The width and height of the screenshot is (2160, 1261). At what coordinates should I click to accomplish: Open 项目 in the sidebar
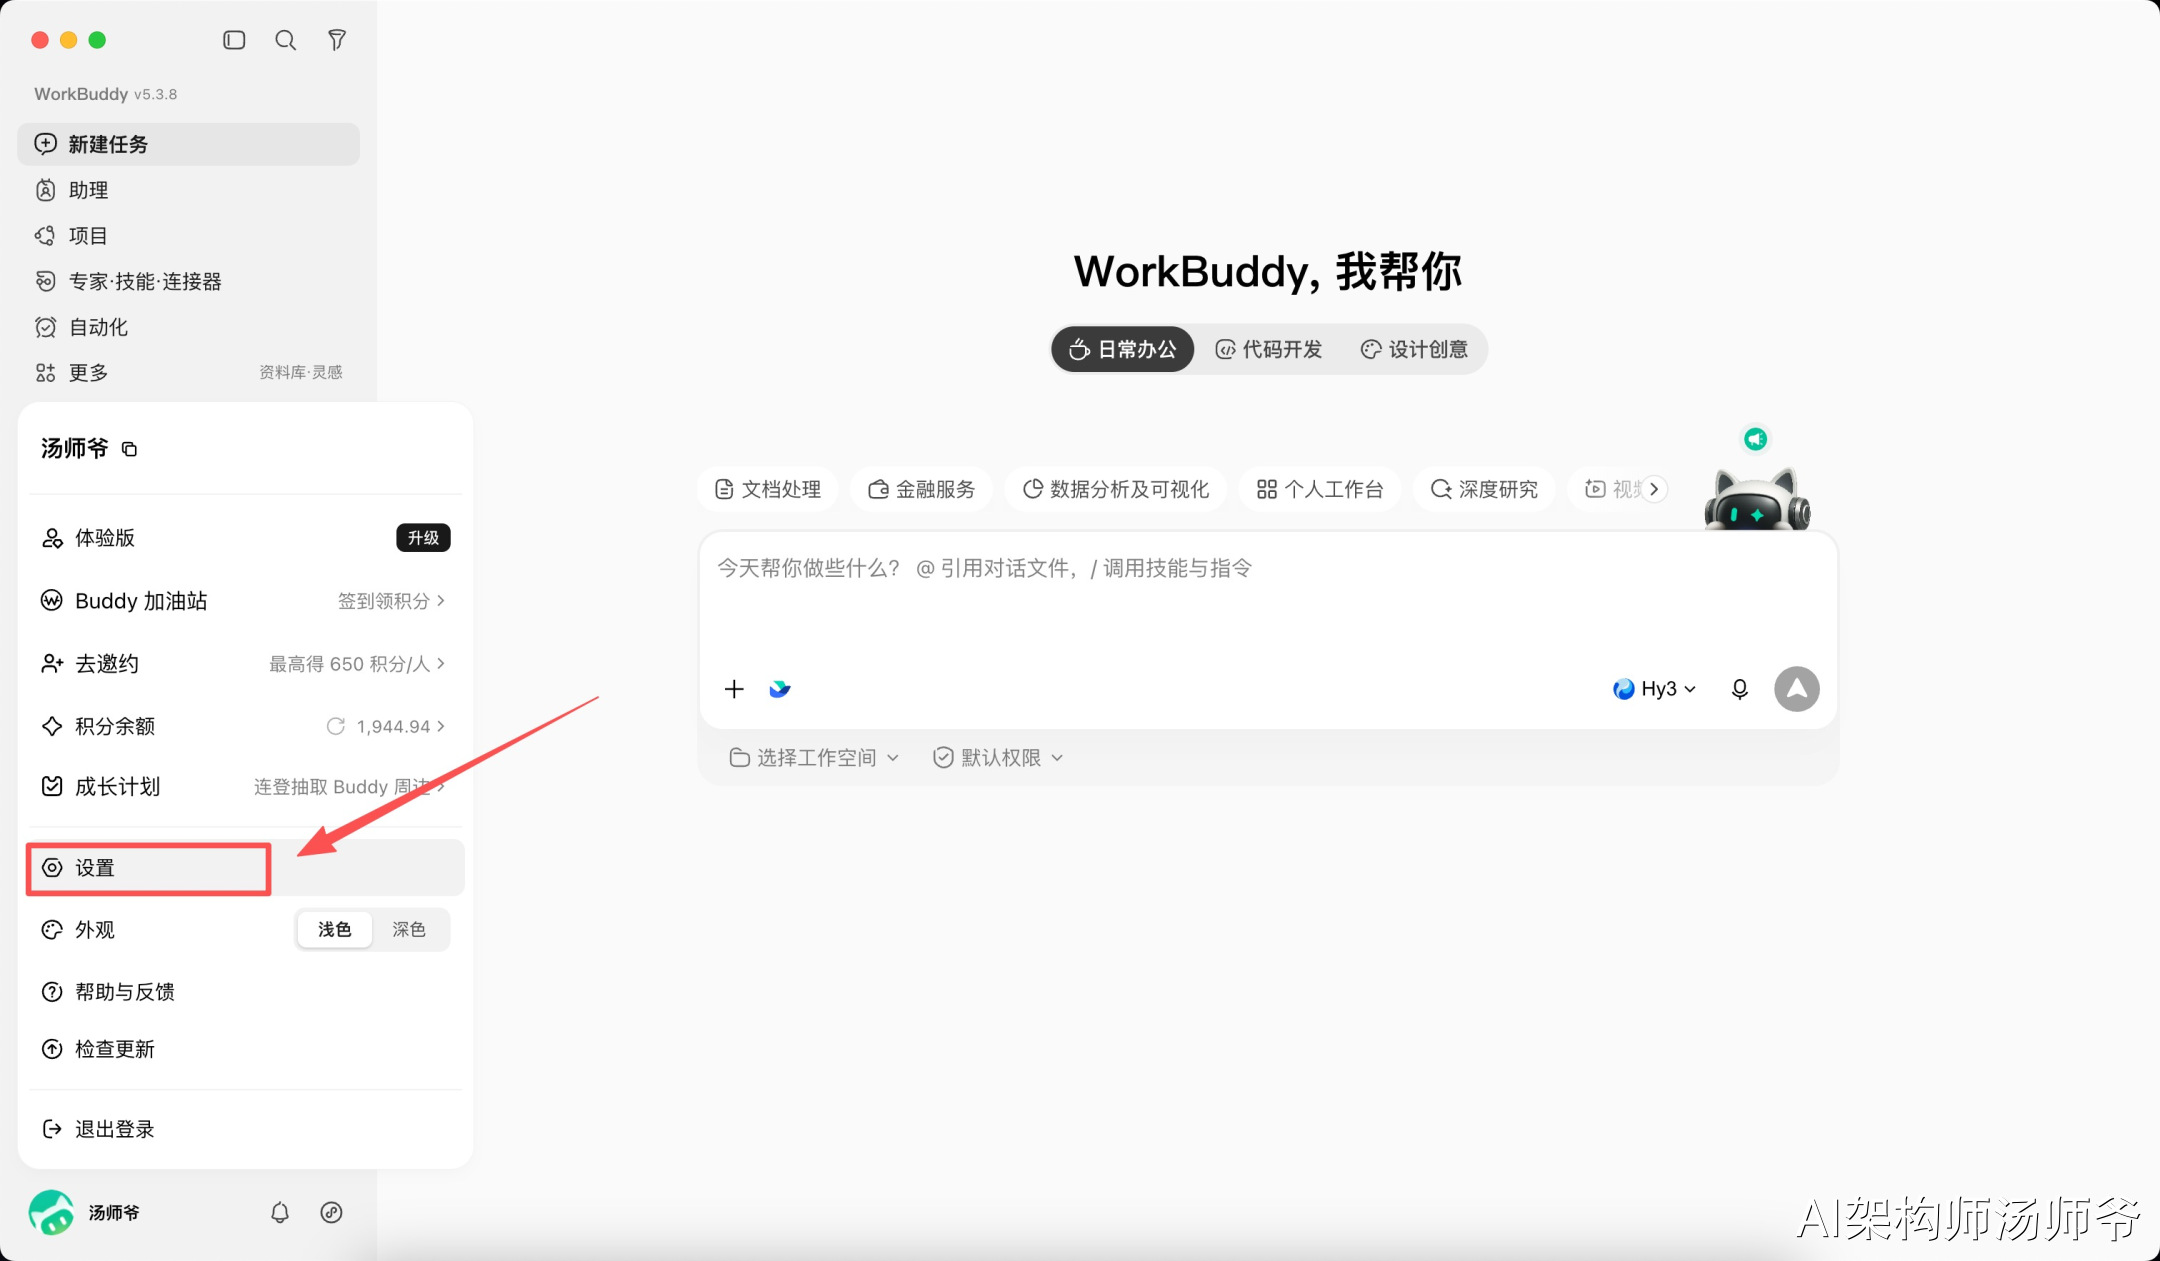click(x=188, y=236)
